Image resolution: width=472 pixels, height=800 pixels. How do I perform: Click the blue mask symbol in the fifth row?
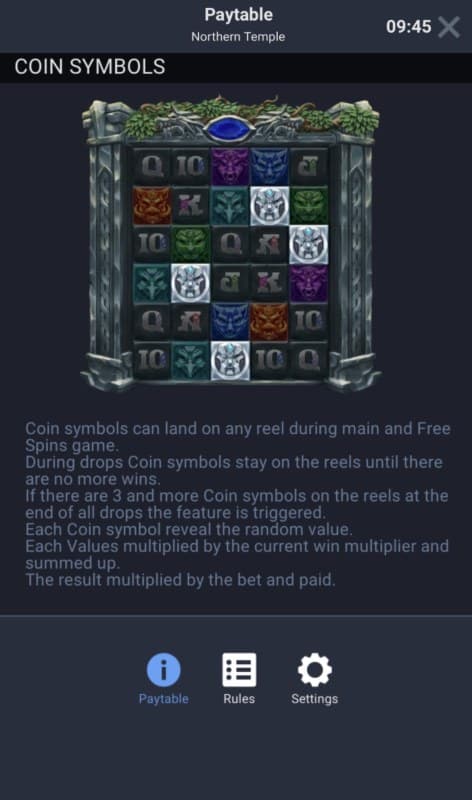point(230,322)
